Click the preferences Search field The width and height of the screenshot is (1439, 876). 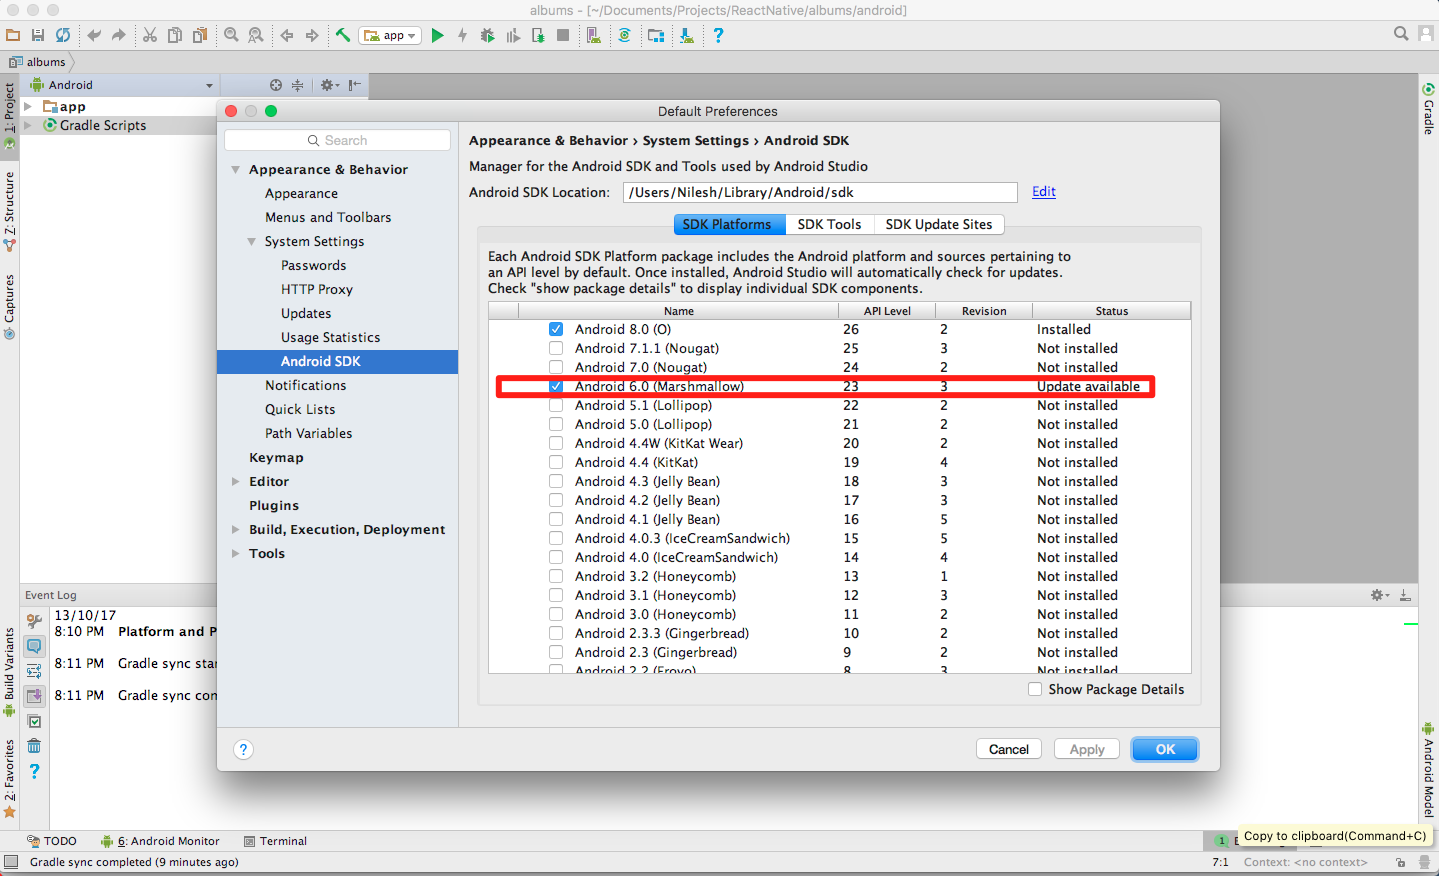point(338,141)
